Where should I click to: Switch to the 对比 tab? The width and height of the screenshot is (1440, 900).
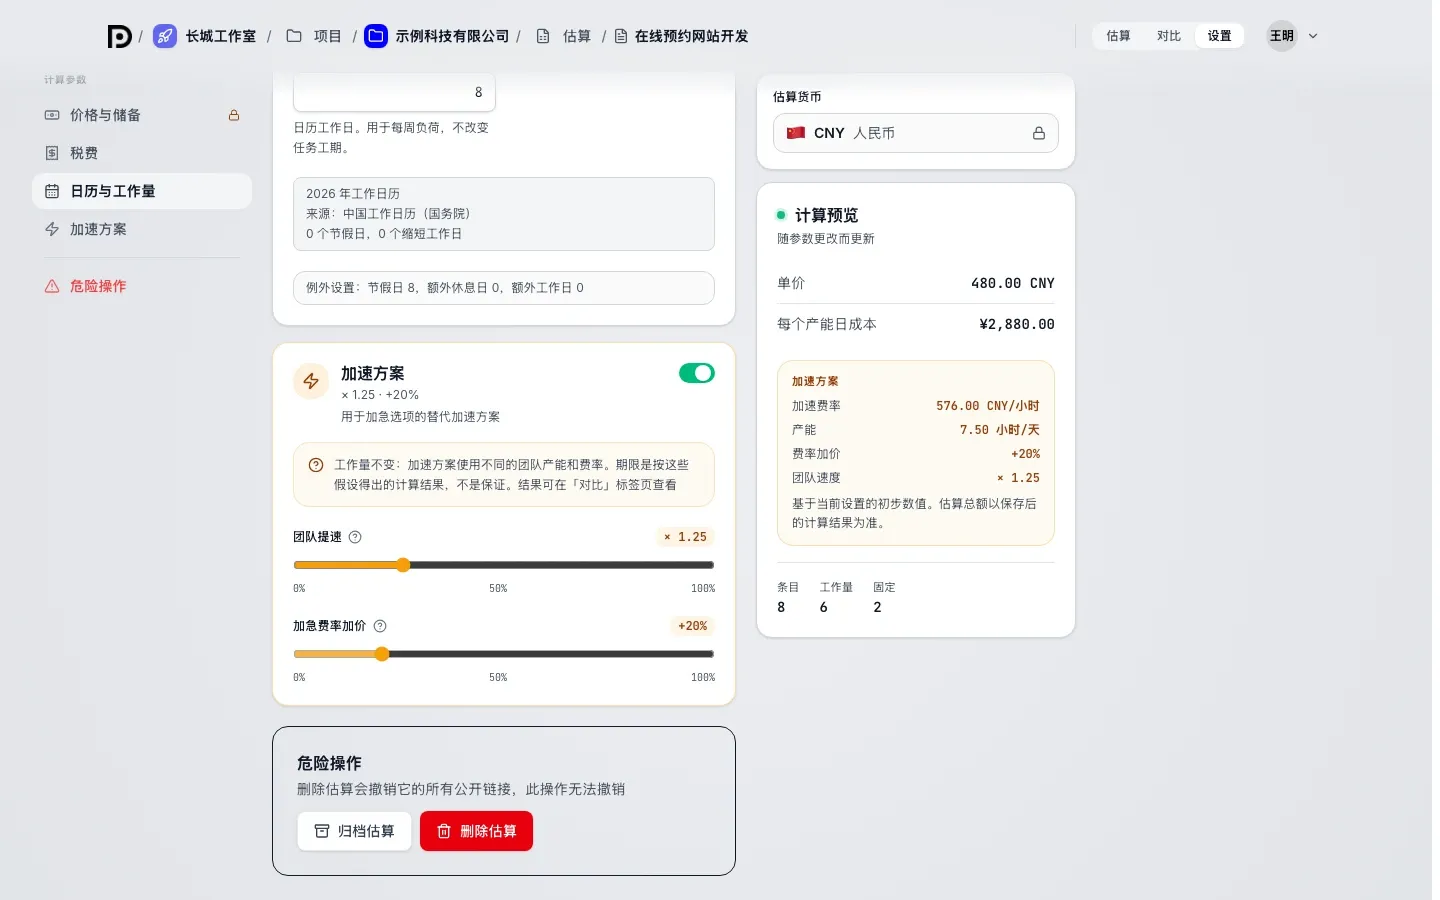coord(1169,36)
